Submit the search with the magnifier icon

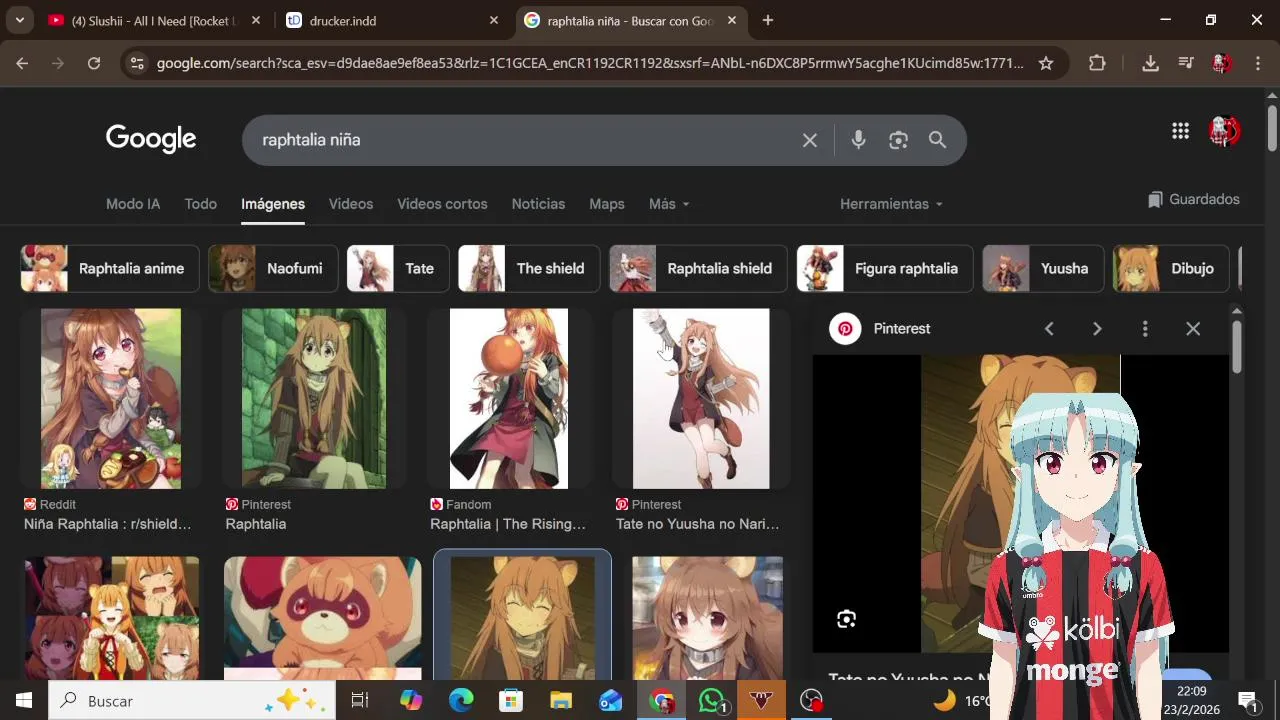[937, 140]
